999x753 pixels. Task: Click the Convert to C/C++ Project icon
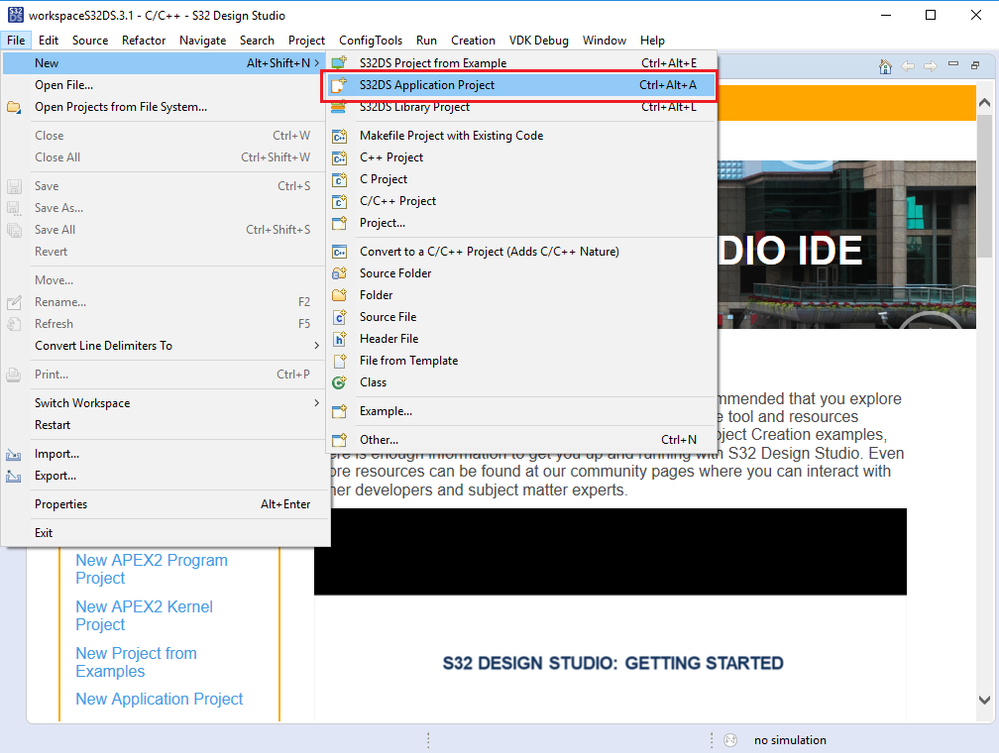(340, 252)
